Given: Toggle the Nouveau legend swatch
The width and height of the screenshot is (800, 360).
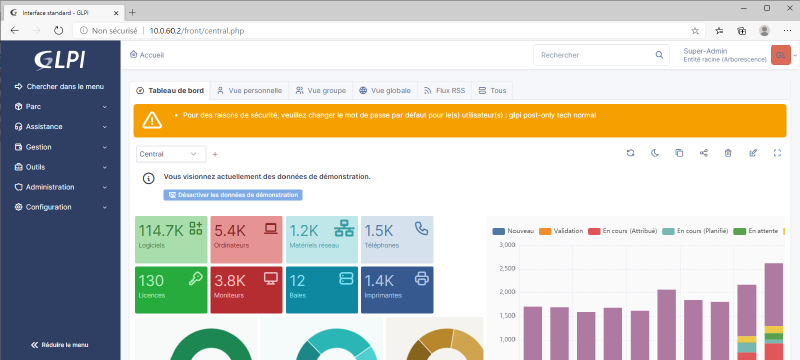Looking at the screenshot, I should coord(498,232).
